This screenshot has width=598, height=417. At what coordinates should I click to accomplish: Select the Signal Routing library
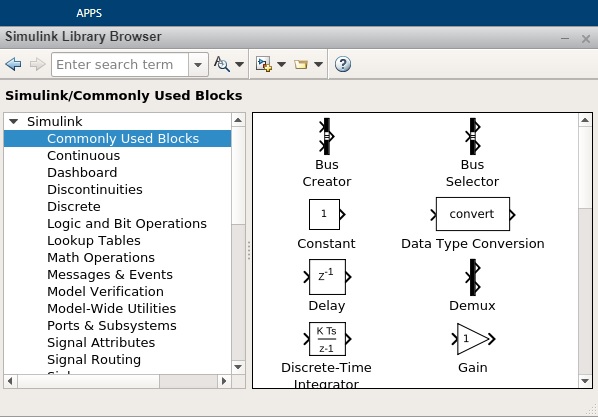point(94,360)
